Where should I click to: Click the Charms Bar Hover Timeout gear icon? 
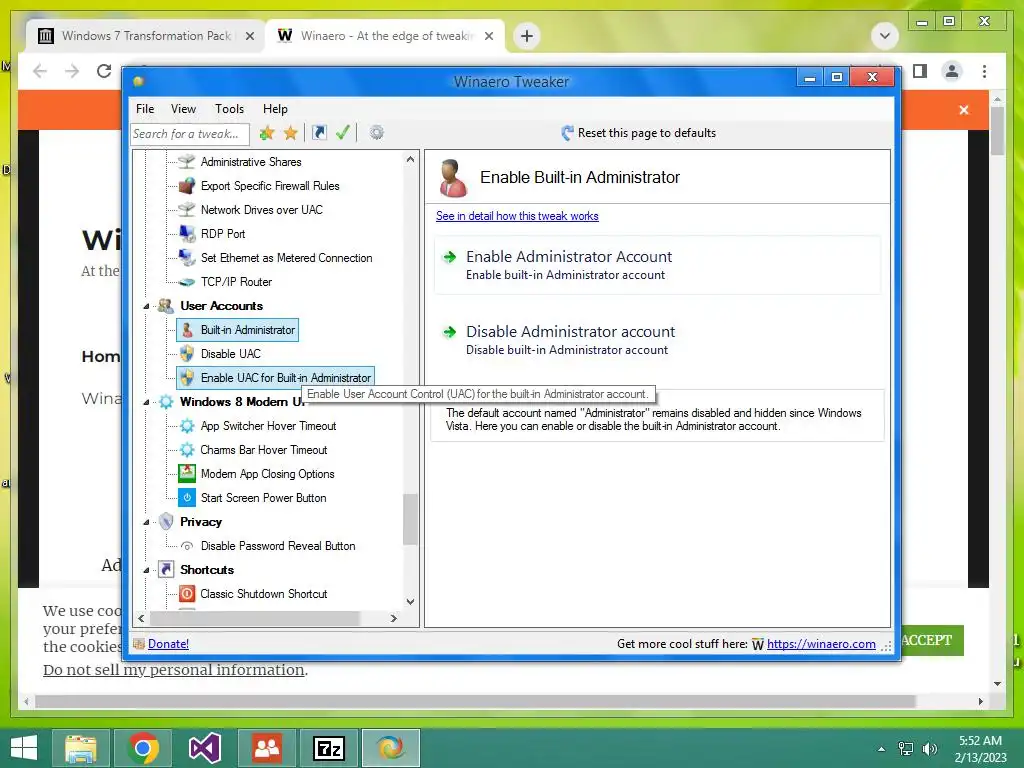point(187,449)
